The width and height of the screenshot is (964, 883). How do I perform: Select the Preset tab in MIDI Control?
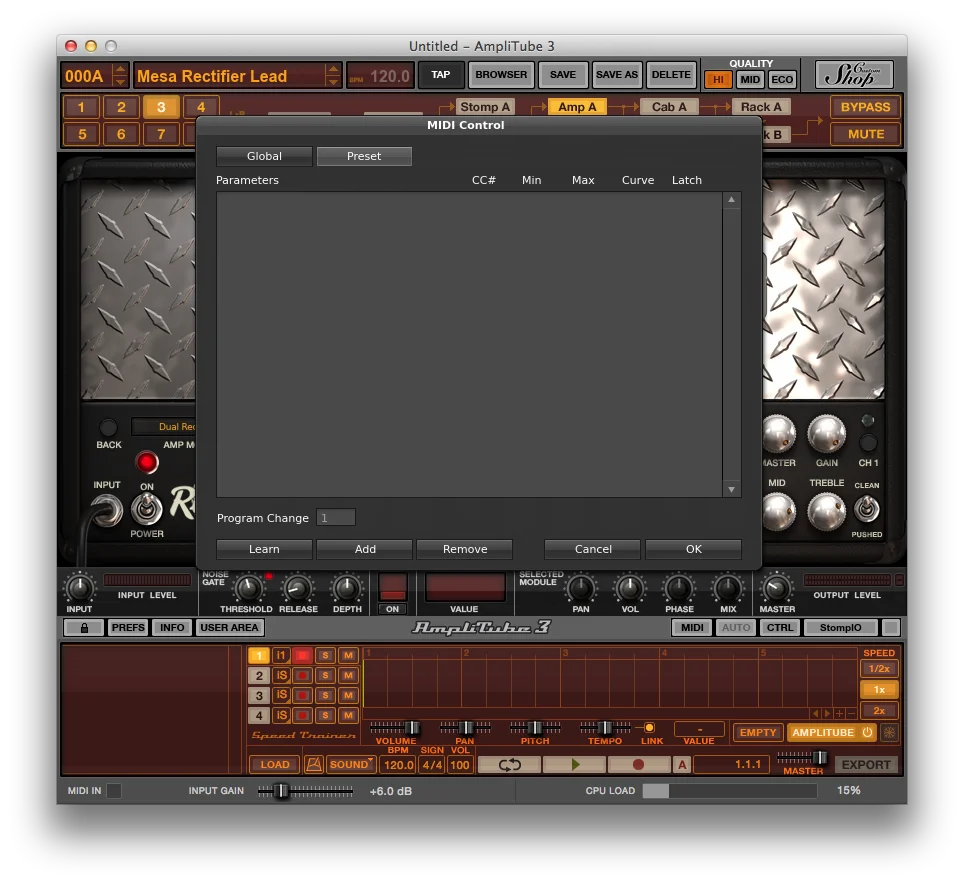[x=364, y=156]
